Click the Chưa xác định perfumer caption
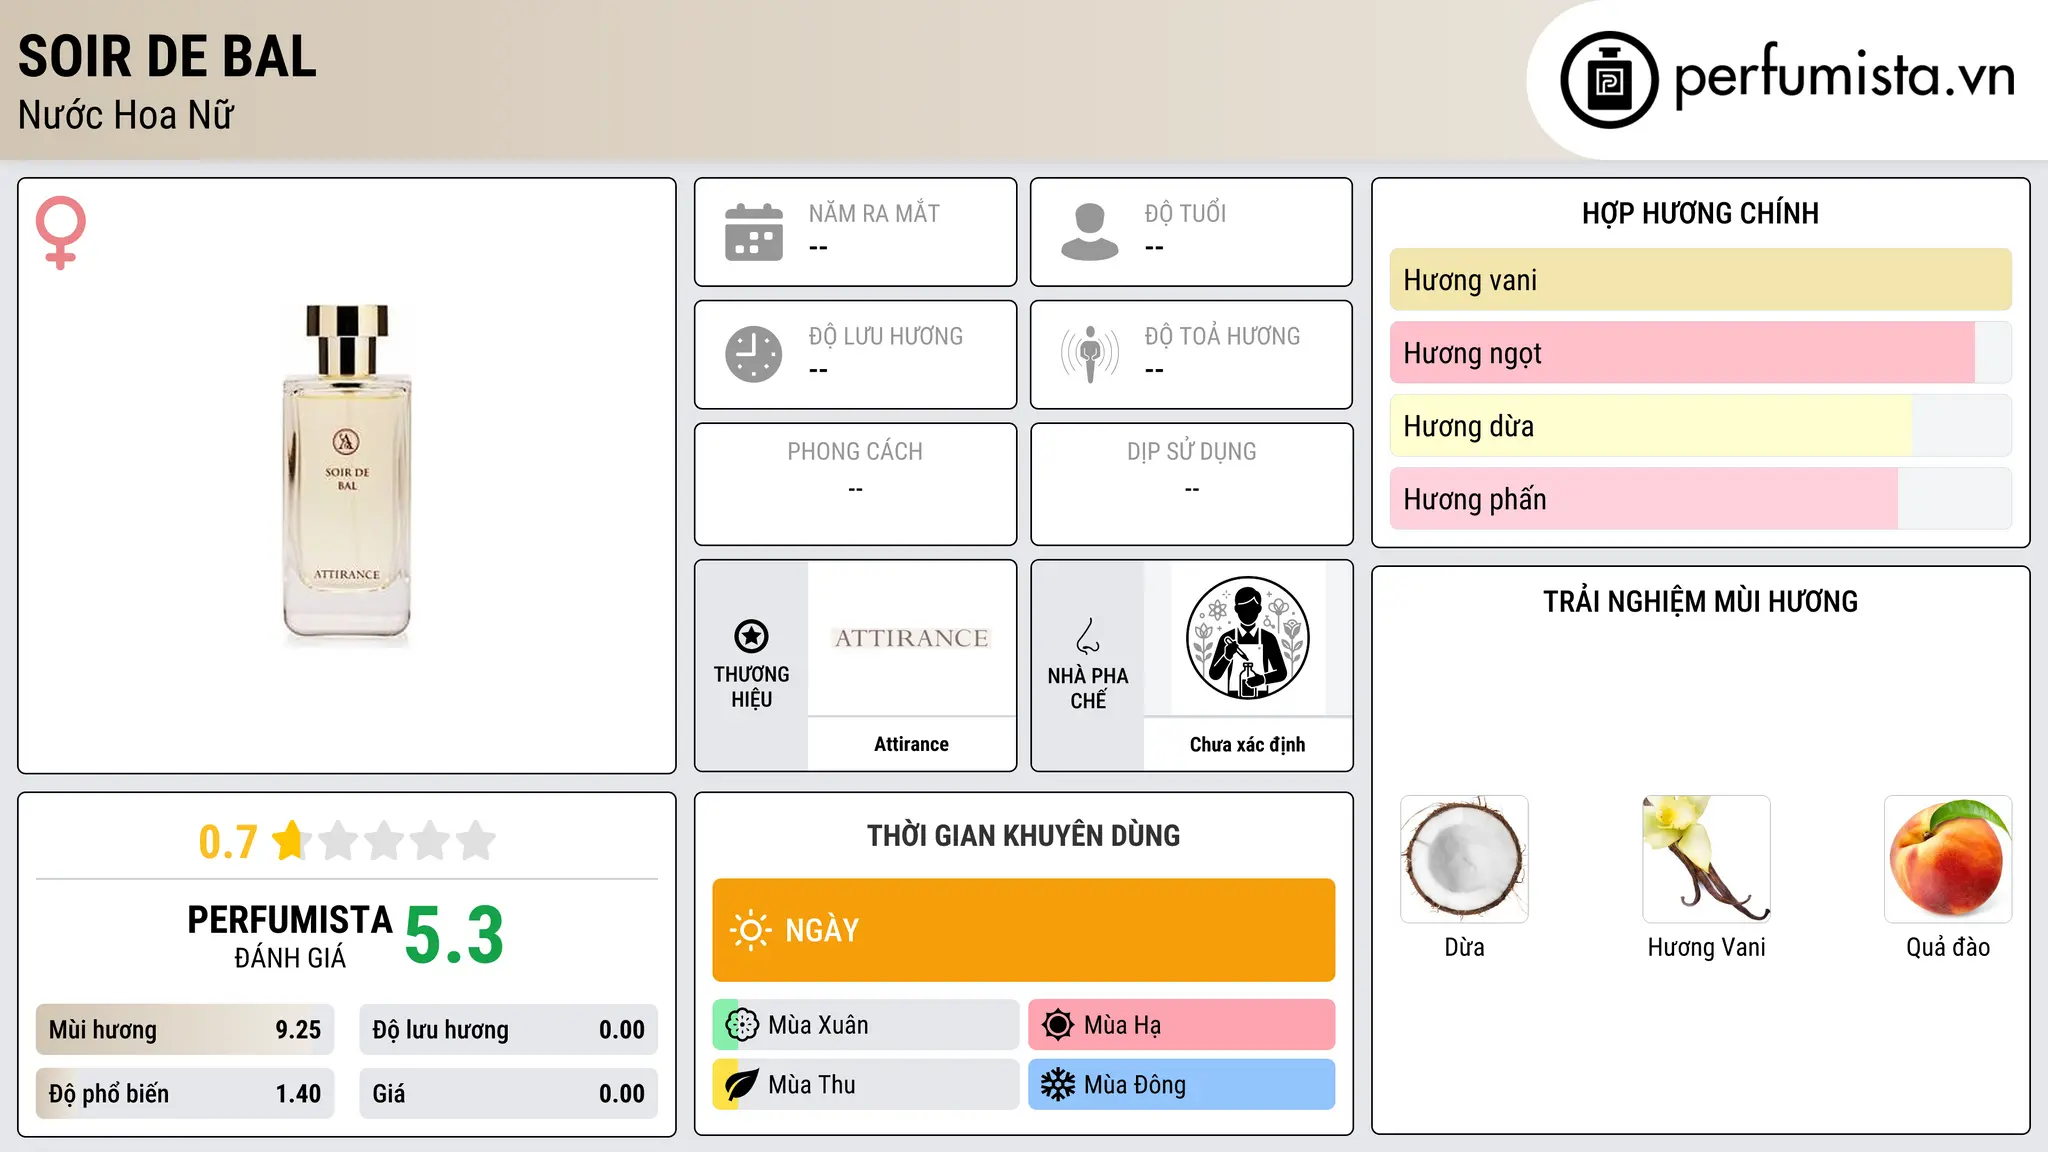The height and width of the screenshot is (1152, 2048). [x=1248, y=744]
